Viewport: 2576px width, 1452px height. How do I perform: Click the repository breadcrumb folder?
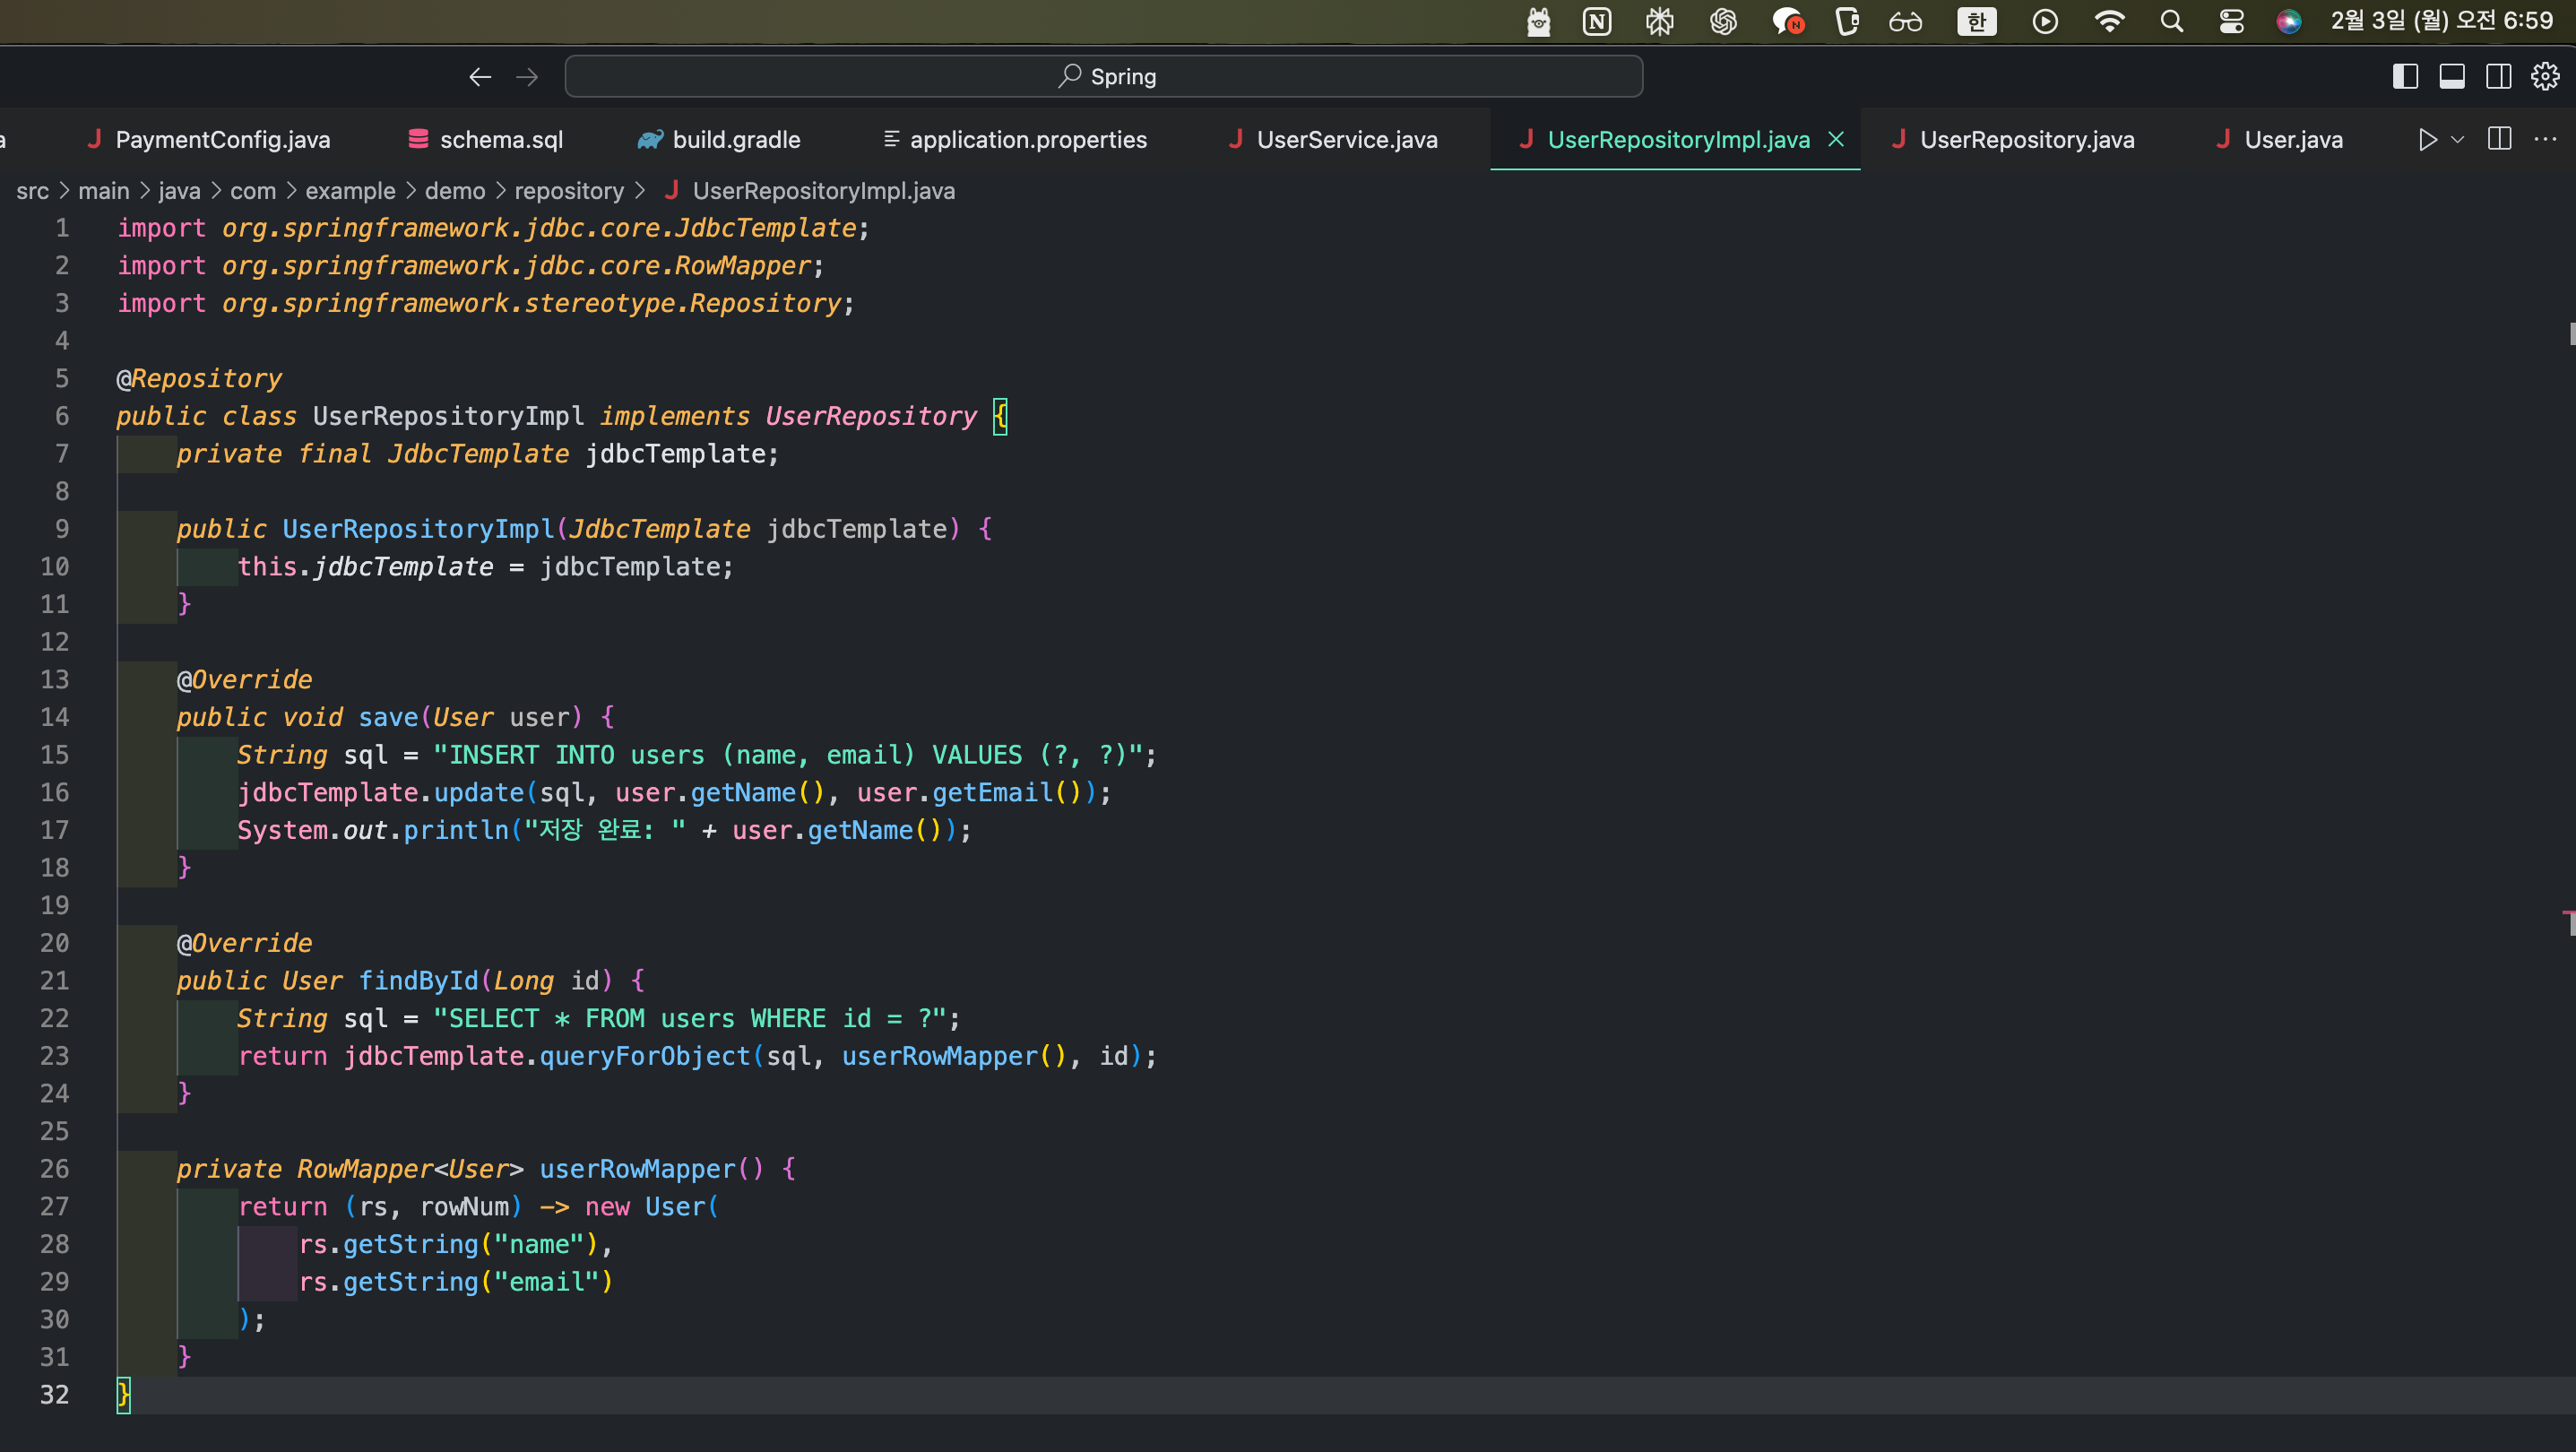(x=568, y=191)
